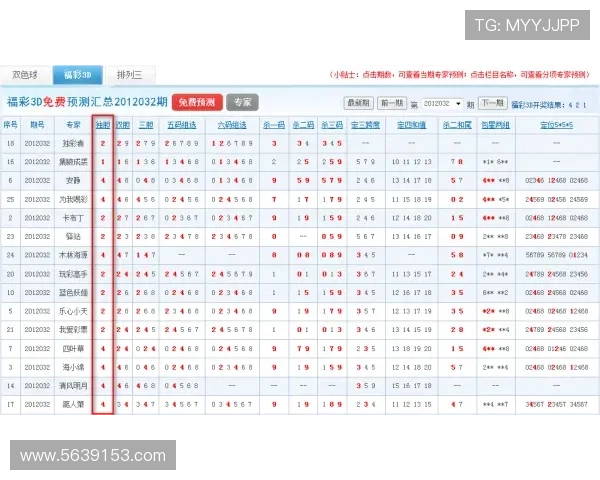
Task: Select expert 清风明月 in row 14
Action: click(73, 386)
